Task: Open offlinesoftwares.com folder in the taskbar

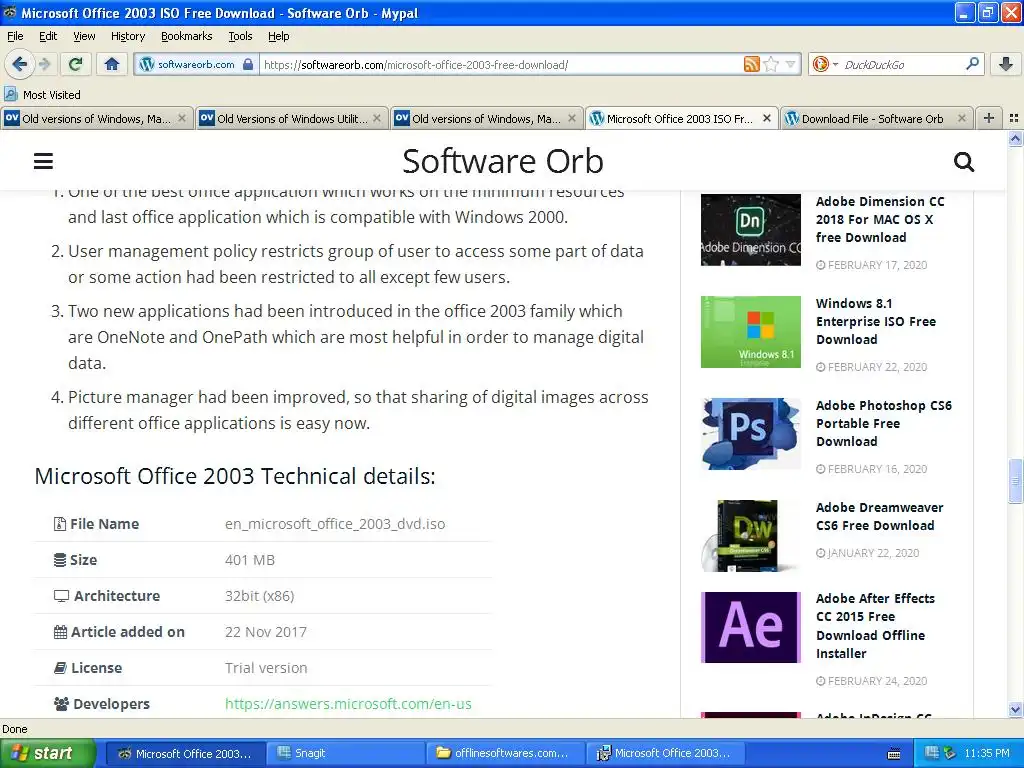Action: tap(505, 753)
